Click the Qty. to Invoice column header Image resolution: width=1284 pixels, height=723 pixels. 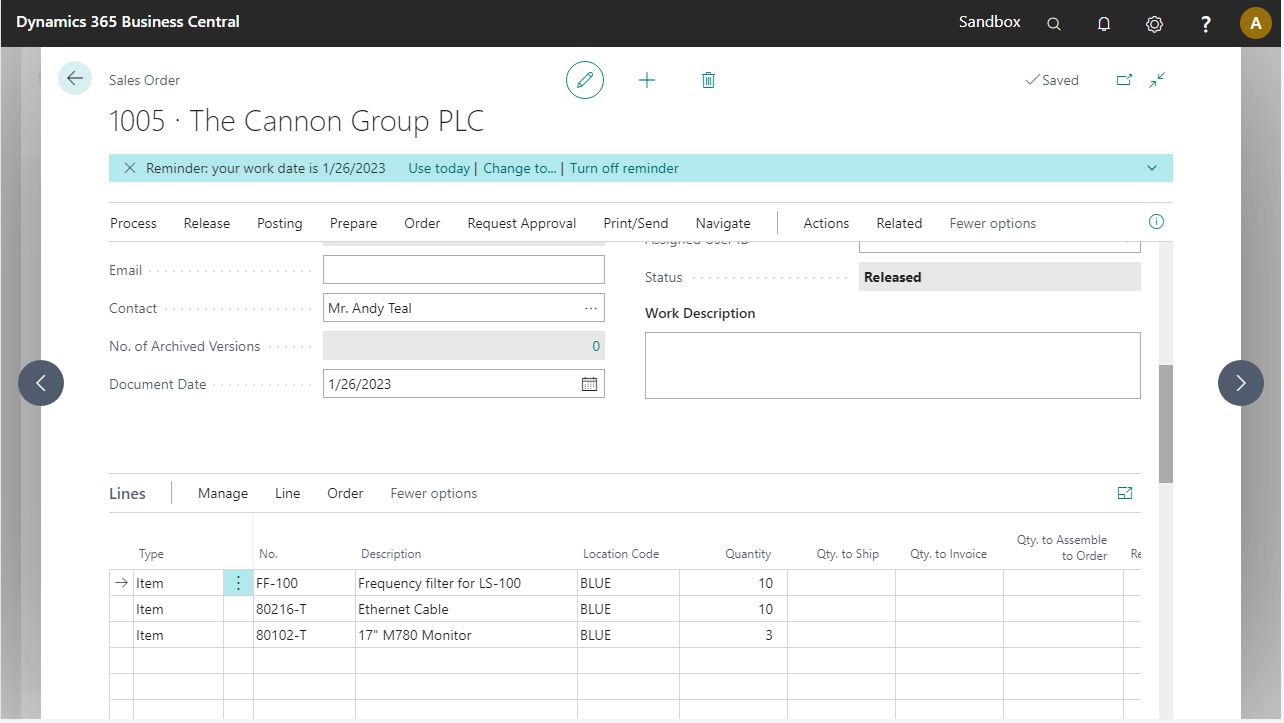click(948, 554)
